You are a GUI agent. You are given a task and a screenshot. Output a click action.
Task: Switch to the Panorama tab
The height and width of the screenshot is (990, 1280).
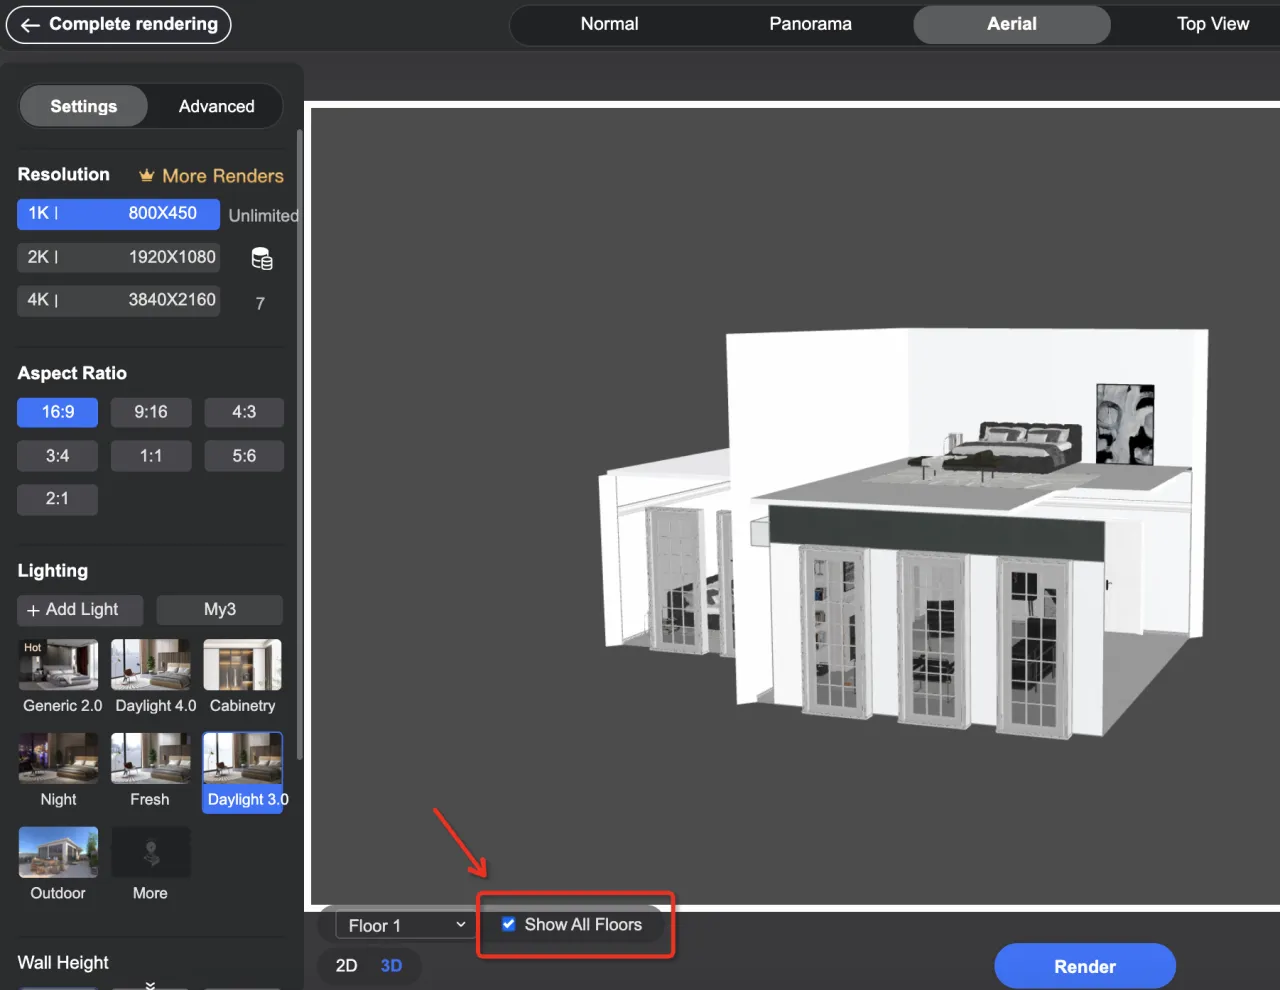[x=810, y=24]
